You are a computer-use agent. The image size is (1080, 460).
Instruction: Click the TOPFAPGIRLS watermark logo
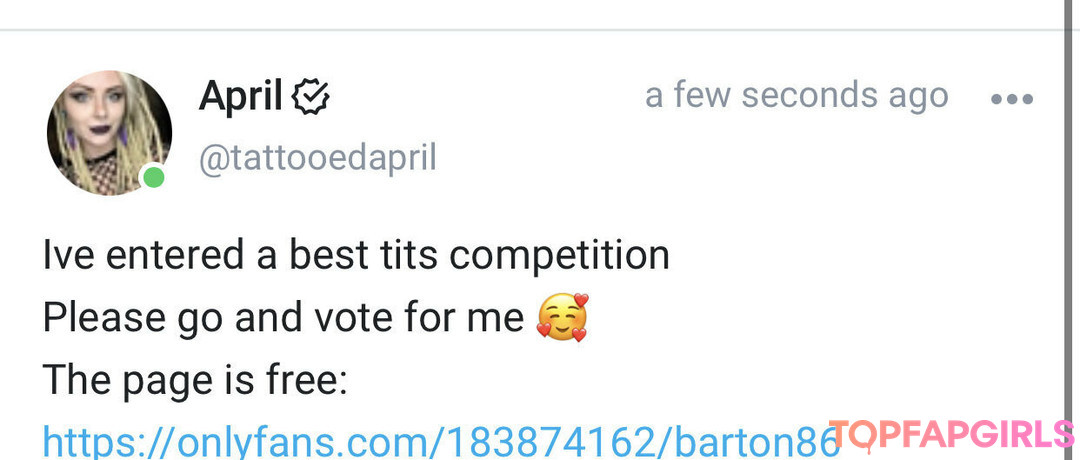(x=952, y=433)
